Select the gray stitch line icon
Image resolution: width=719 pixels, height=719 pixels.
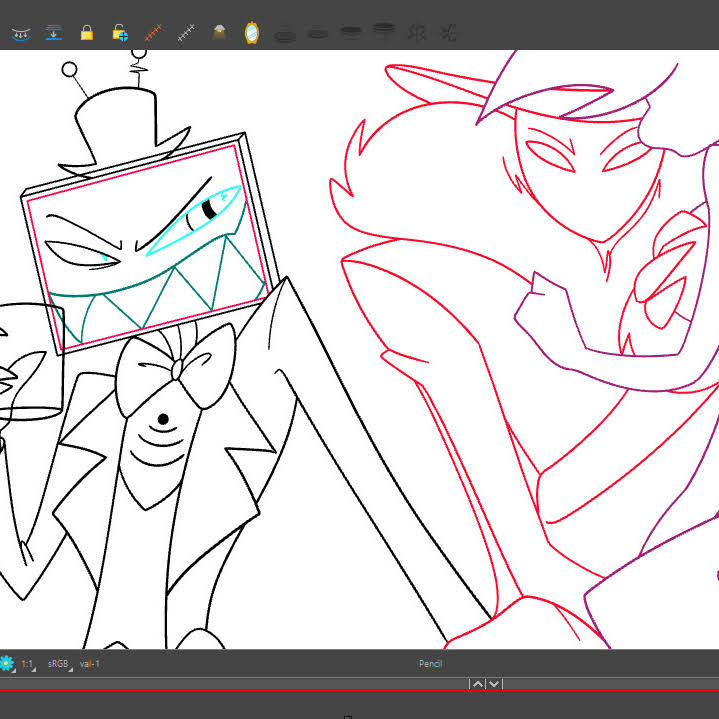coord(186,33)
